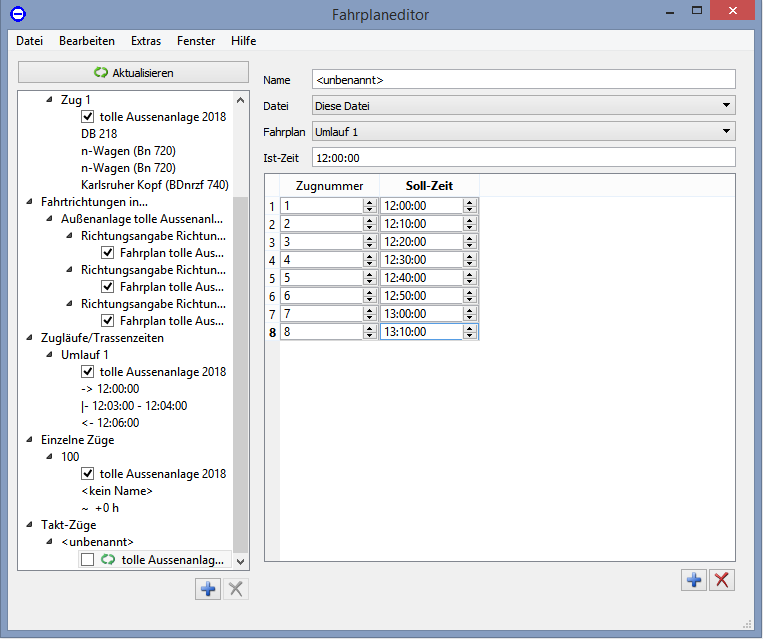Toggle the checkbox under Einzelne Züge 100
Screen dimensions: 763x639
(88, 474)
